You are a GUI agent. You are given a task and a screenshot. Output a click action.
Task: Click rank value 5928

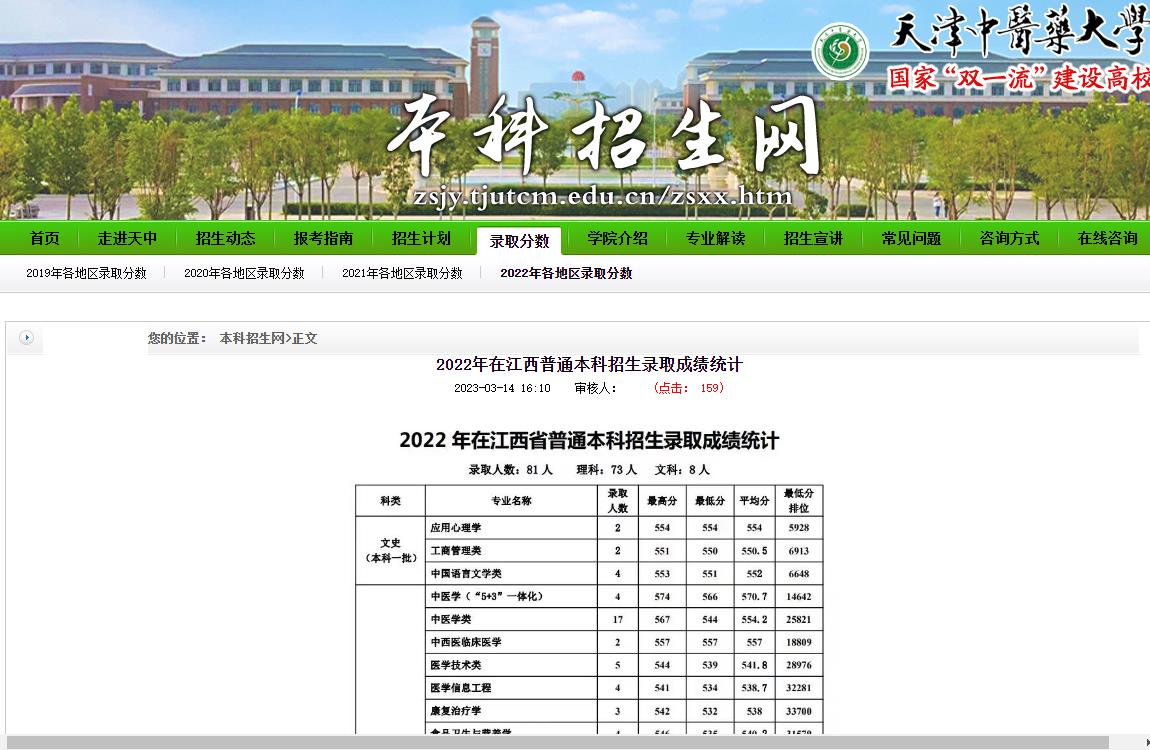(x=799, y=528)
